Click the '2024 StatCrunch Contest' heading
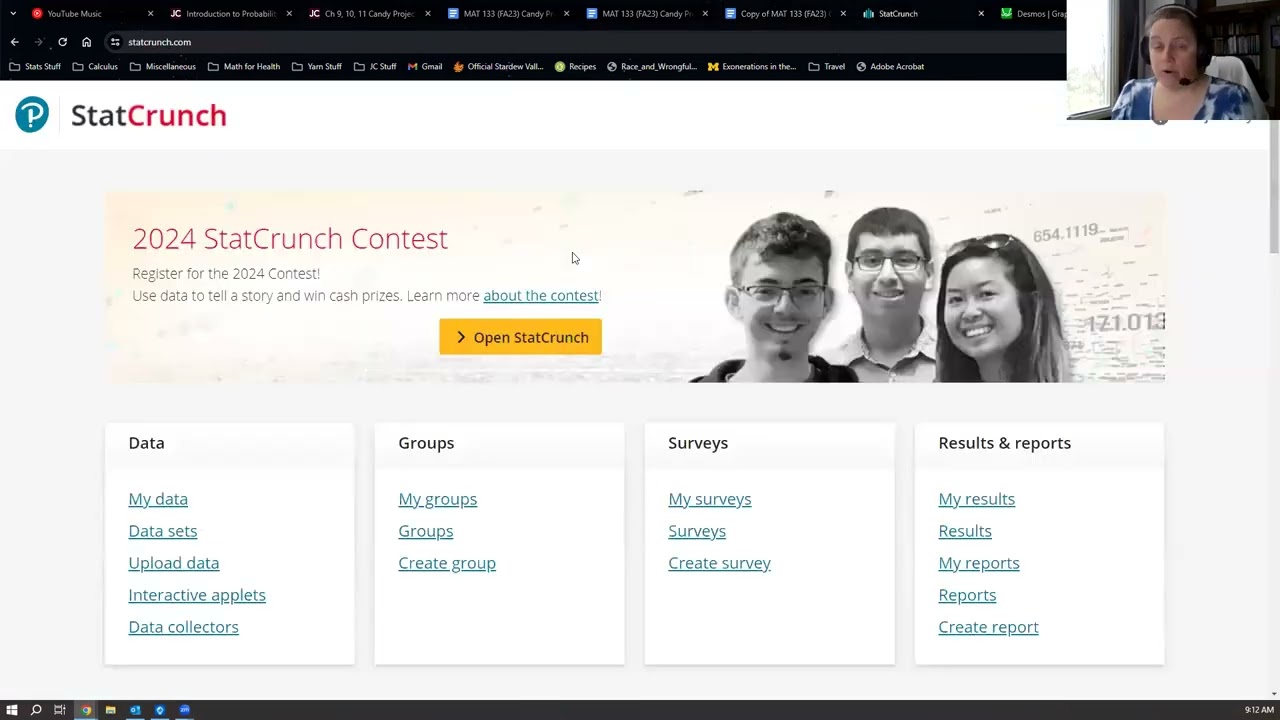The height and width of the screenshot is (720, 1280). (290, 238)
